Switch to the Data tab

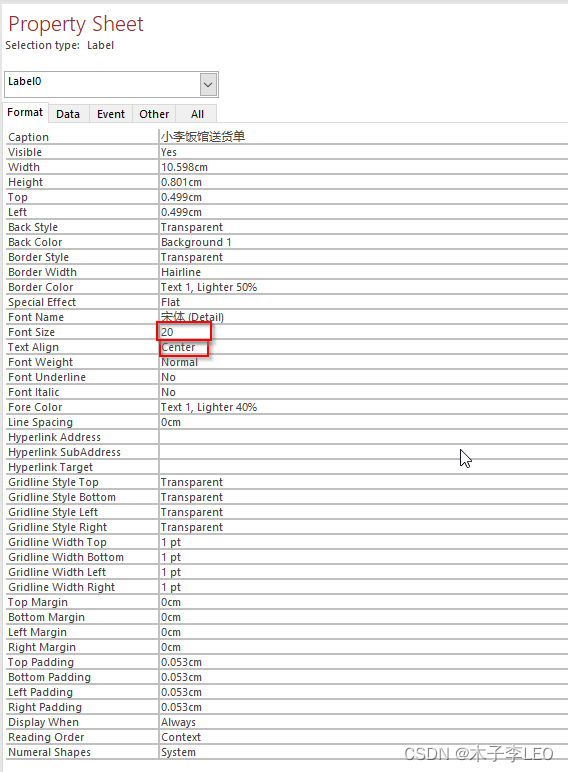[x=68, y=114]
